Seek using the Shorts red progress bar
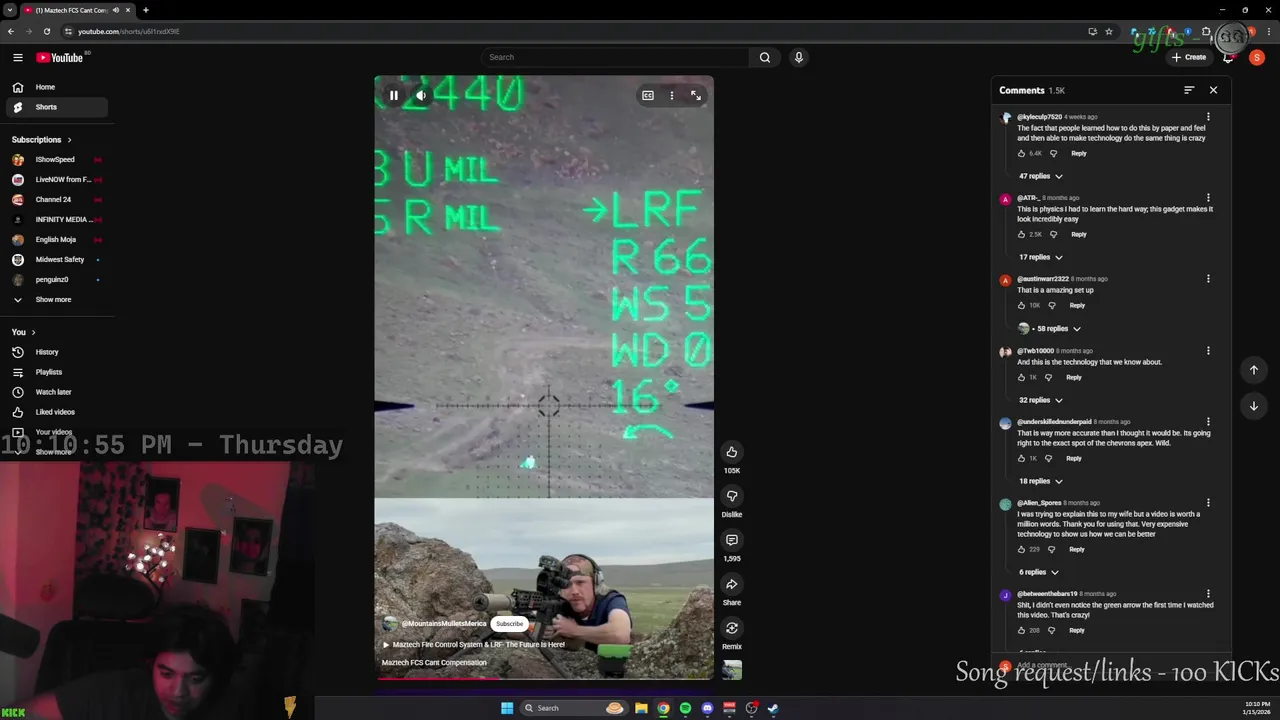 tap(544, 679)
